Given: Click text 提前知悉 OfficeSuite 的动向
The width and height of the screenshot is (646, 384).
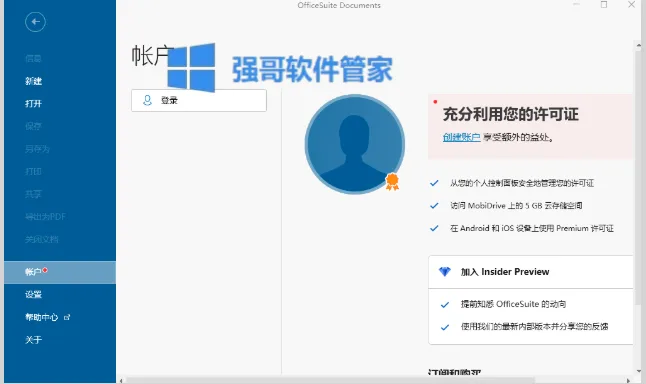Looking at the screenshot, I should pyautogui.click(x=513, y=304).
